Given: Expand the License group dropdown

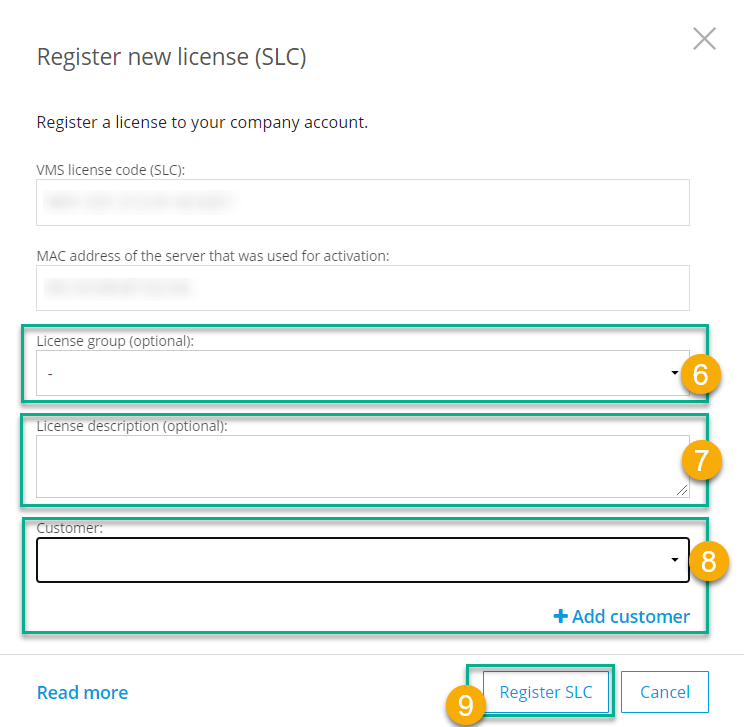Looking at the screenshot, I should pos(360,373).
